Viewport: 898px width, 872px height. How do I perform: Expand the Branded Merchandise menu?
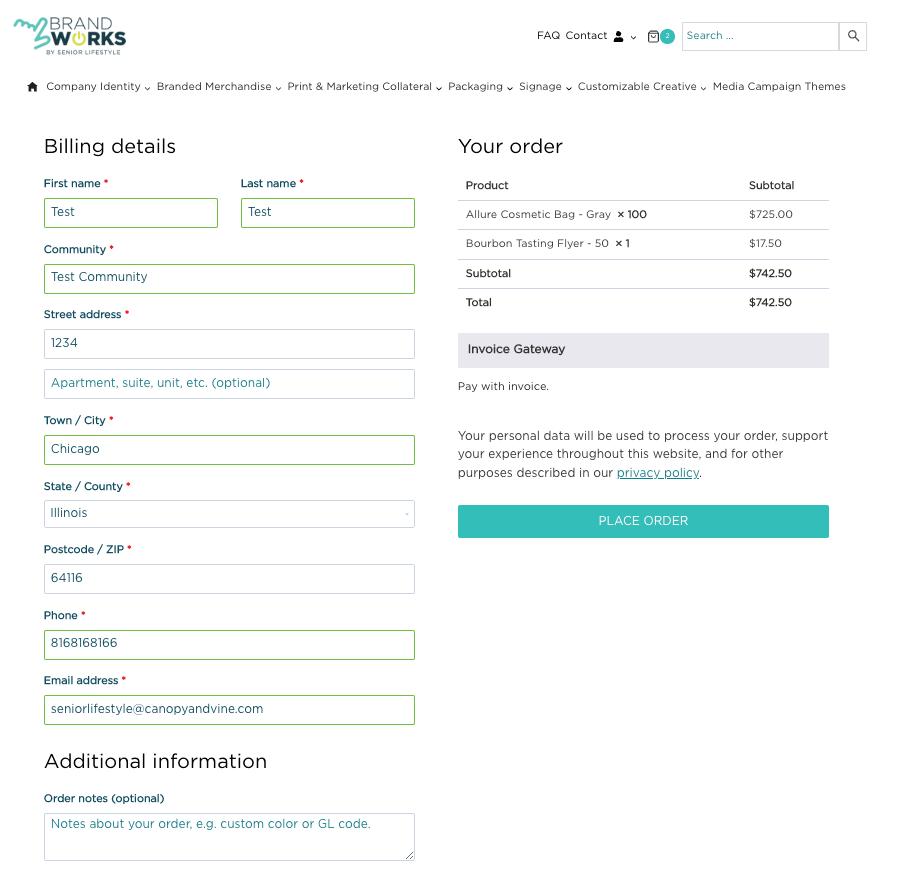click(219, 86)
